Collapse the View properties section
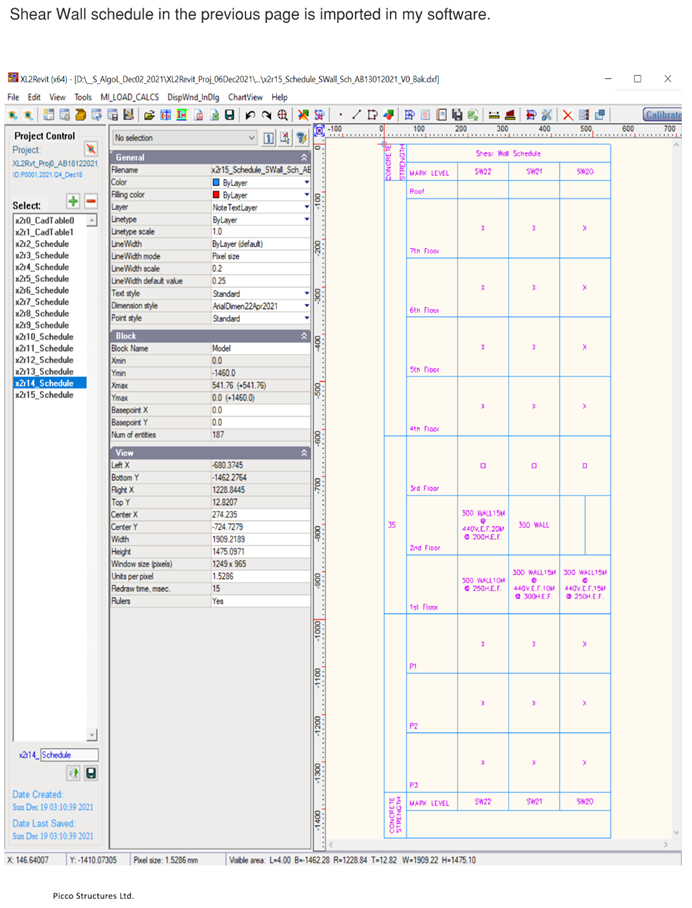 point(304,453)
